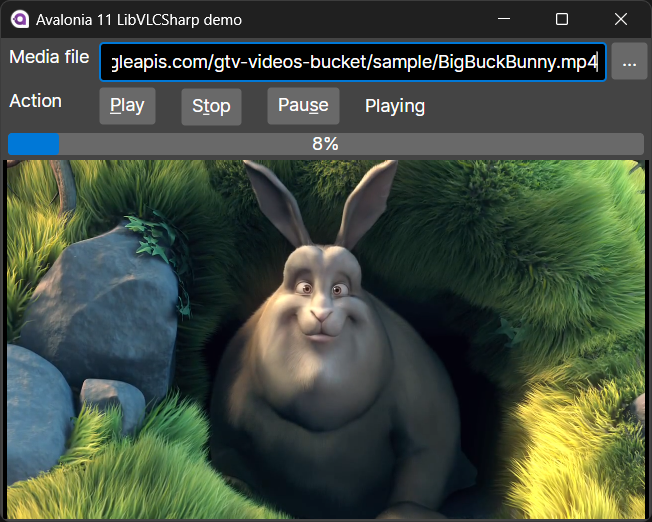This screenshot has width=652, height=522.
Task: Close the LibVLCSharp demo window
Action: 621,19
